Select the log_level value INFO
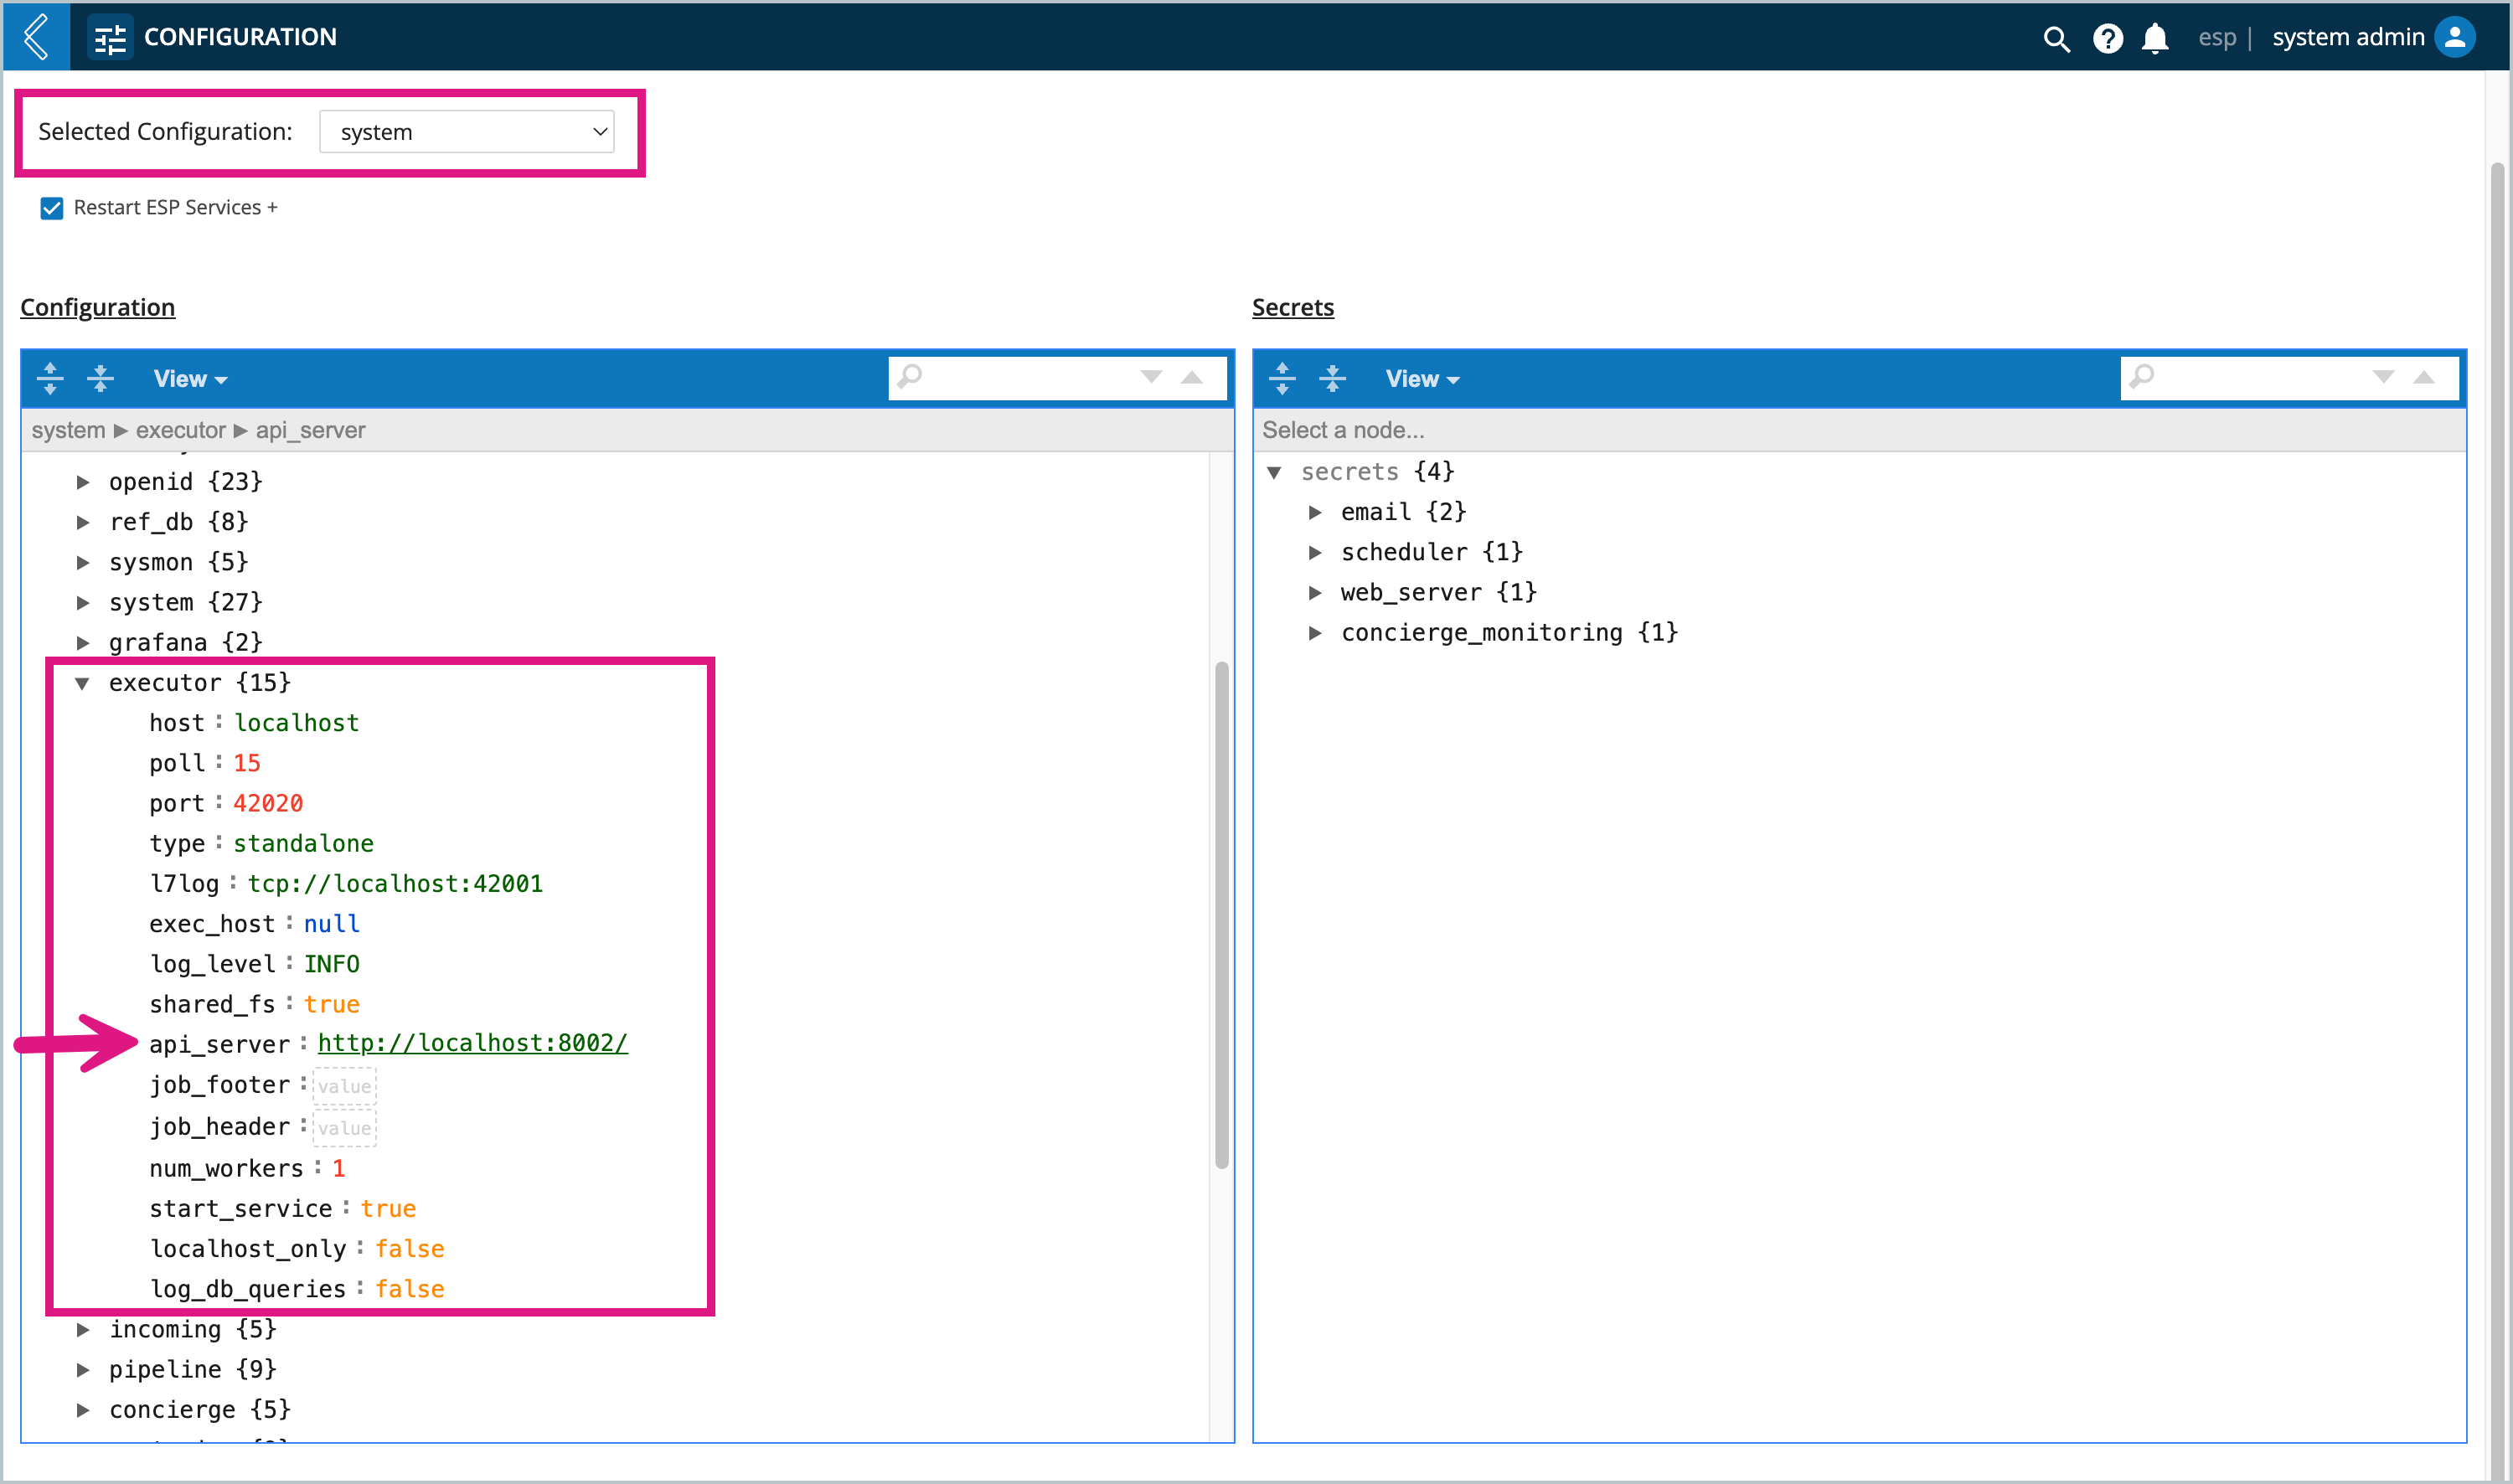The height and width of the screenshot is (1484, 2513). click(331, 964)
